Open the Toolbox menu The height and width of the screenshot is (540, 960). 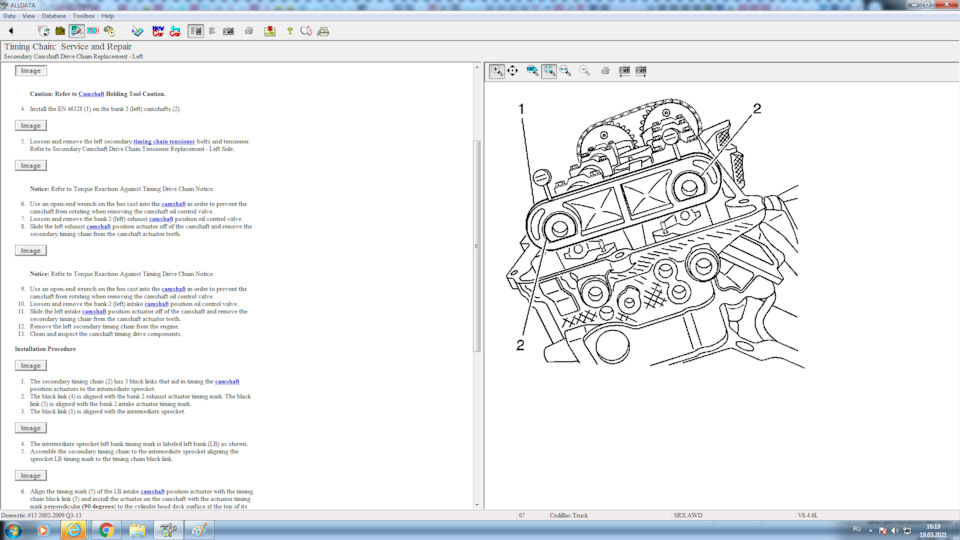(x=84, y=16)
